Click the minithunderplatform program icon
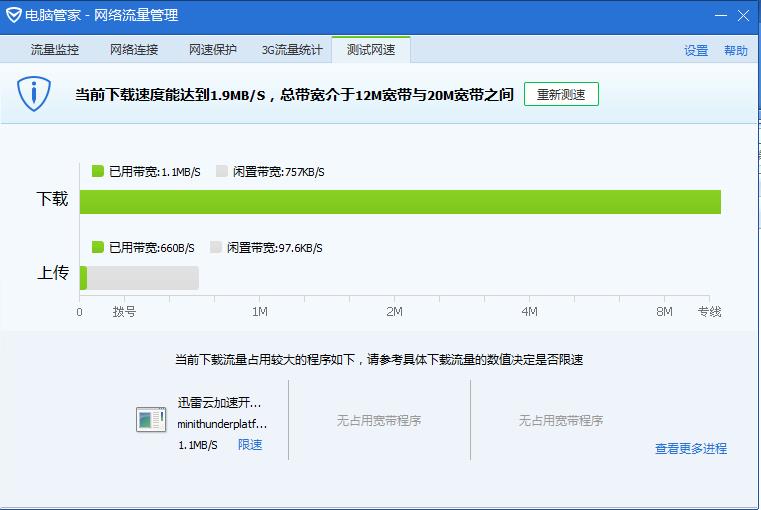Image resolution: width=761 pixels, height=510 pixels. pos(151,419)
